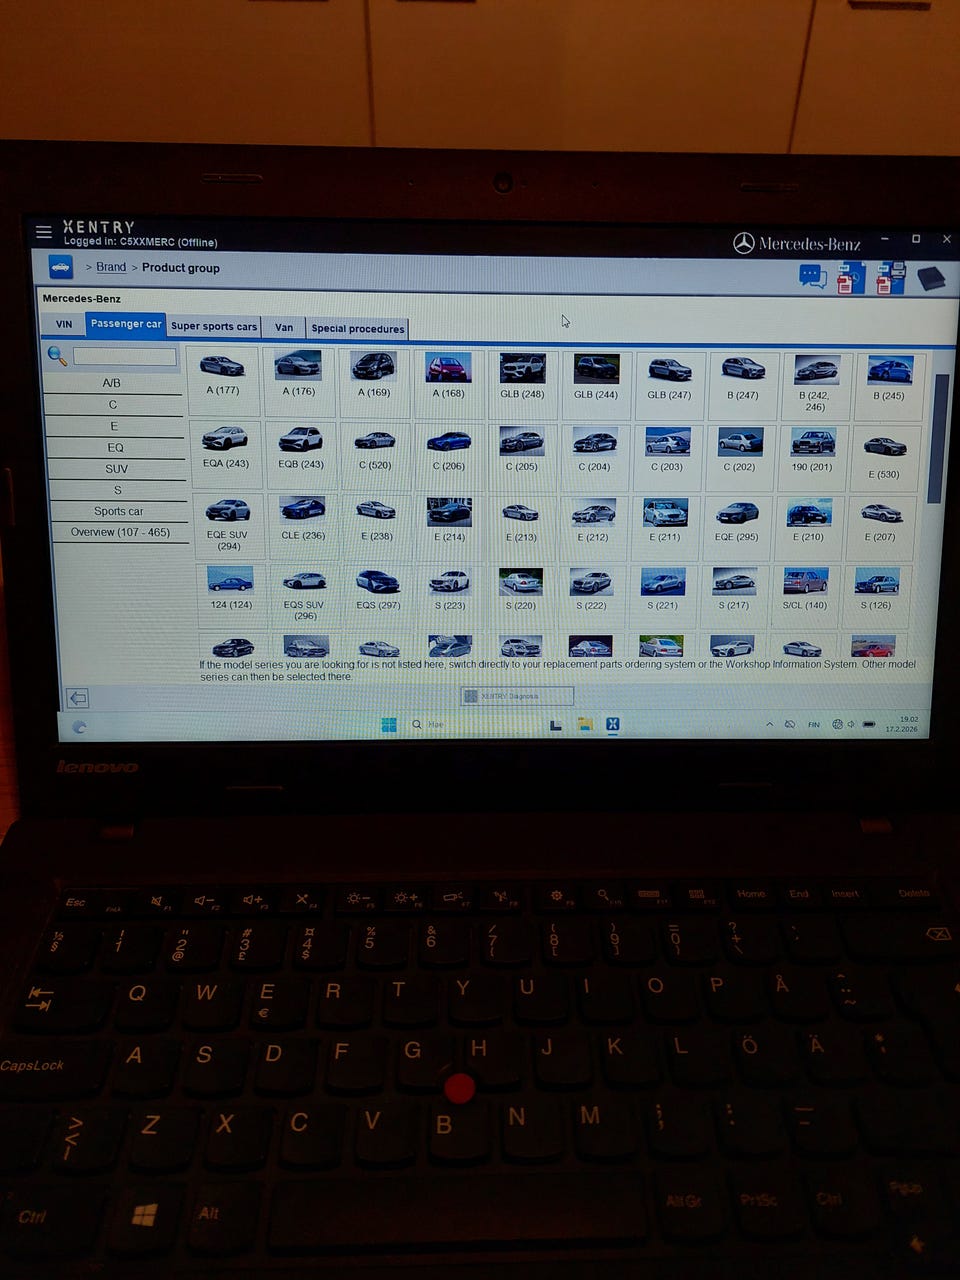The width and height of the screenshot is (960, 1280).
Task: Filter by E class category
Action: (114, 426)
